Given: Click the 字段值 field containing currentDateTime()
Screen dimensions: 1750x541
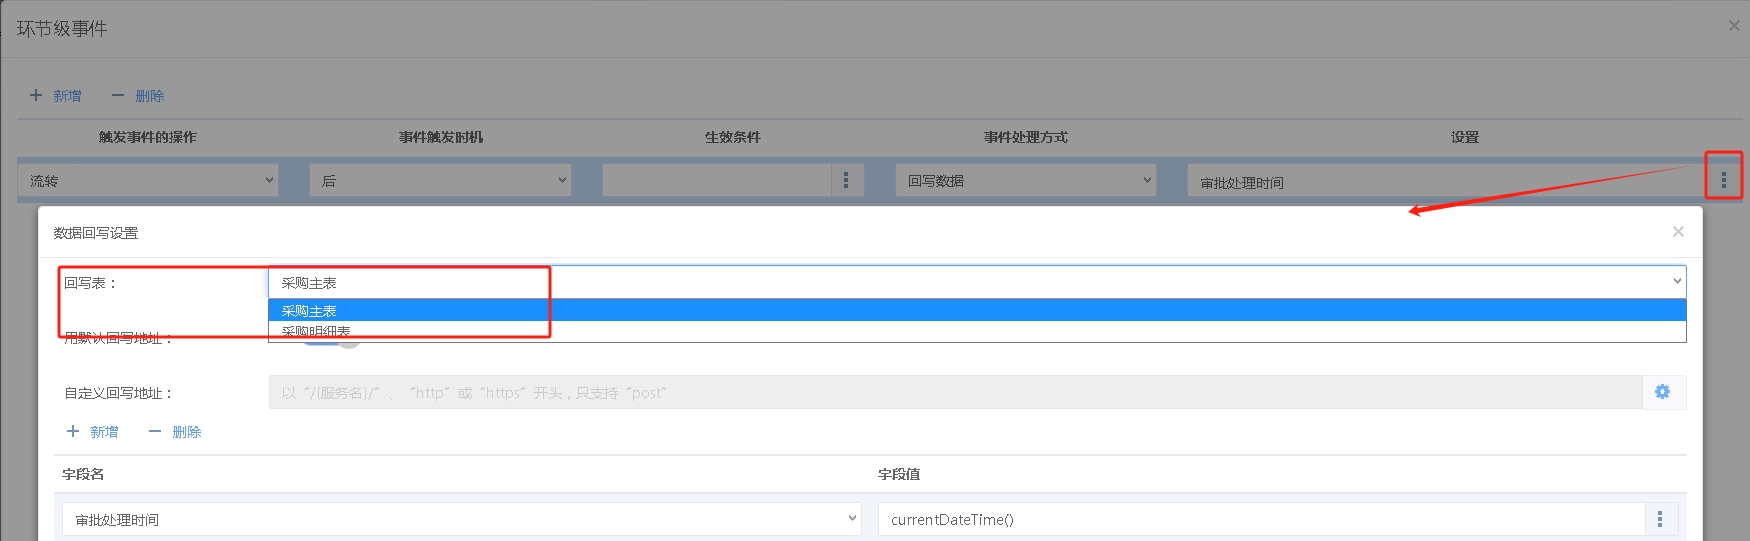Looking at the screenshot, I should click(1260, 519).
